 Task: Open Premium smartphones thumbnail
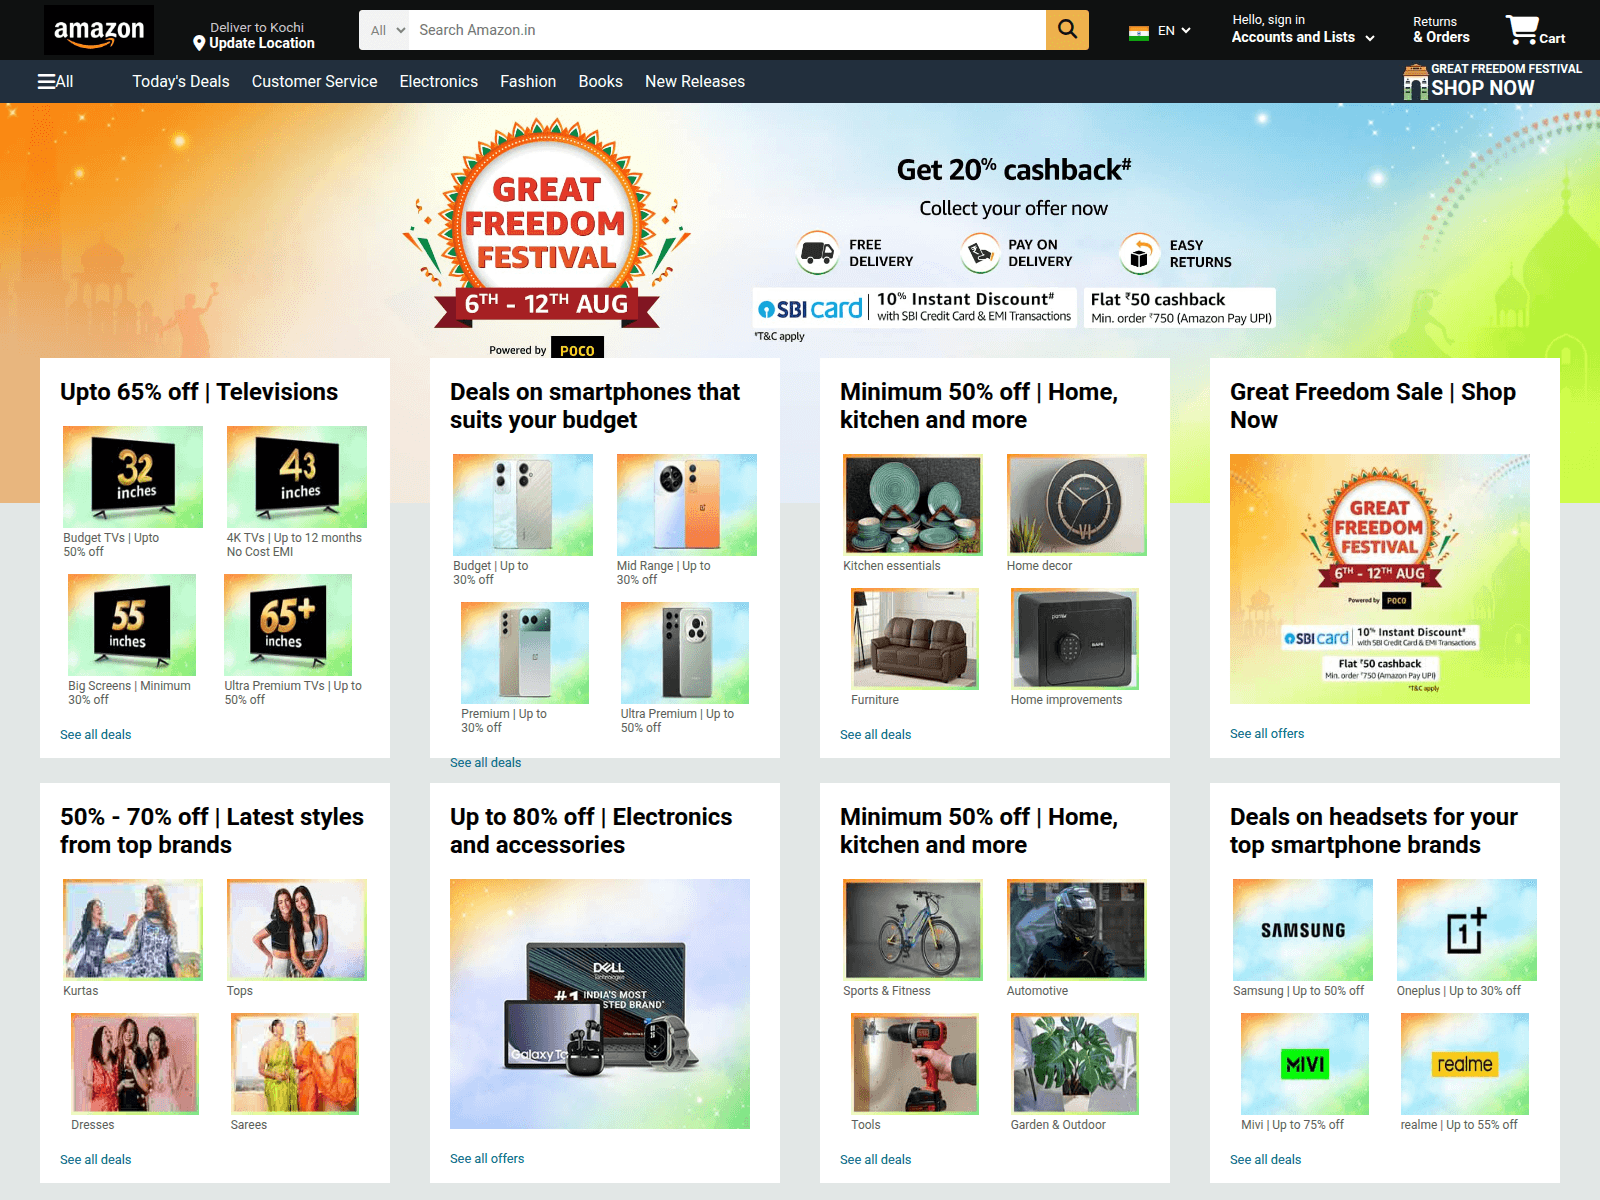(x=525, y=653)
